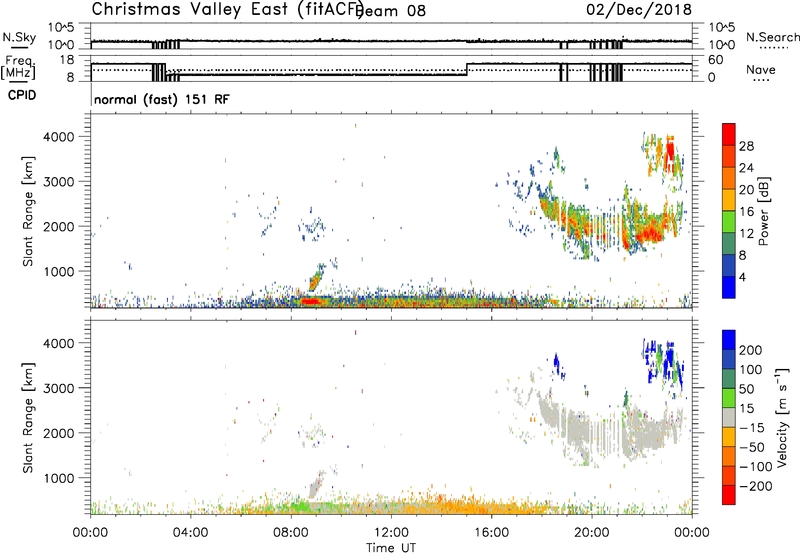Click the red top segment of power colorbar
The image size is (800, 554).
pos(729,135)
